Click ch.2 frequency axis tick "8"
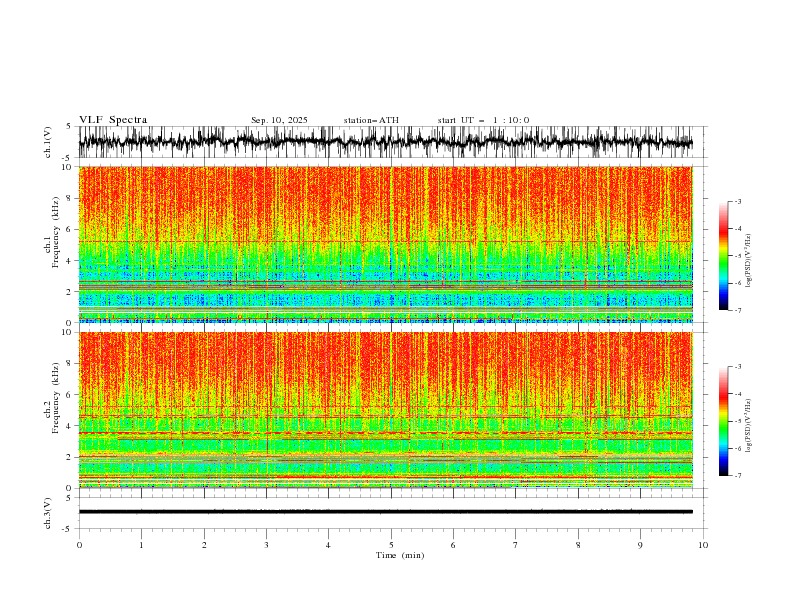 pos(69,364)
